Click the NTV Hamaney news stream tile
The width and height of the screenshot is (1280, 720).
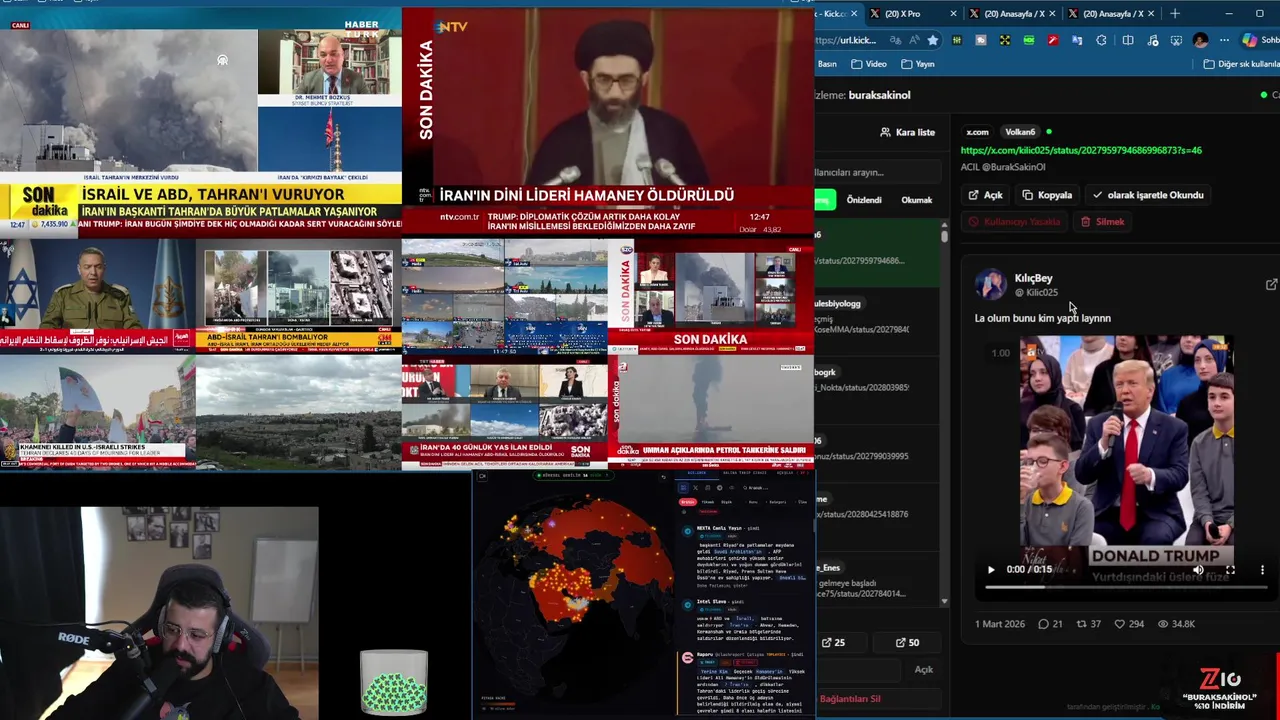pos(608,120)
